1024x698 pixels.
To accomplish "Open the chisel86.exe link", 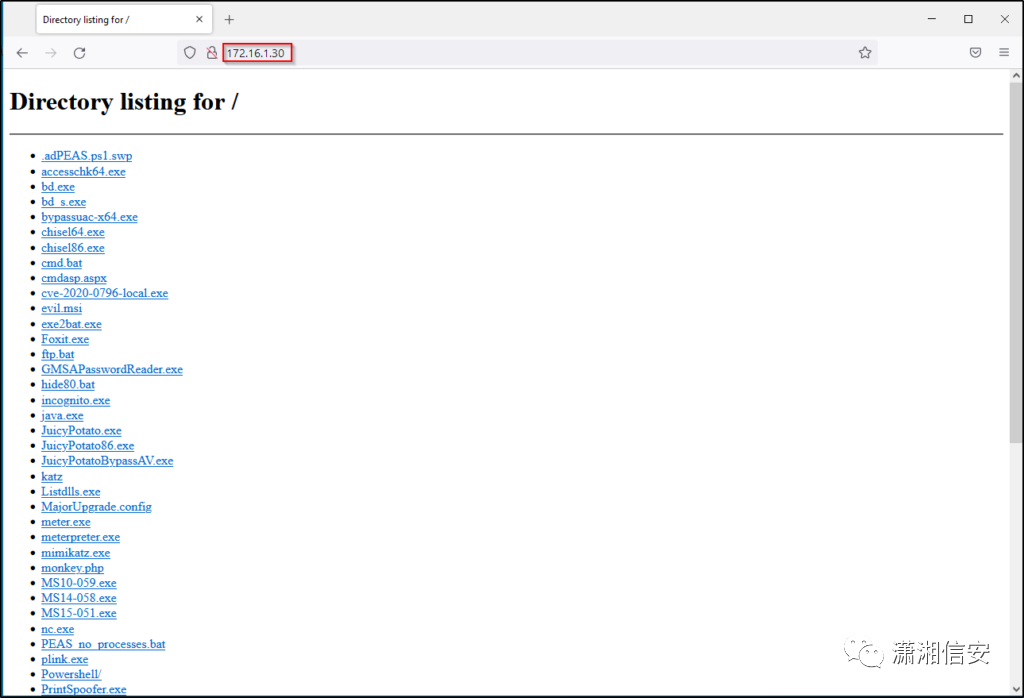I will tap(72, 248).
